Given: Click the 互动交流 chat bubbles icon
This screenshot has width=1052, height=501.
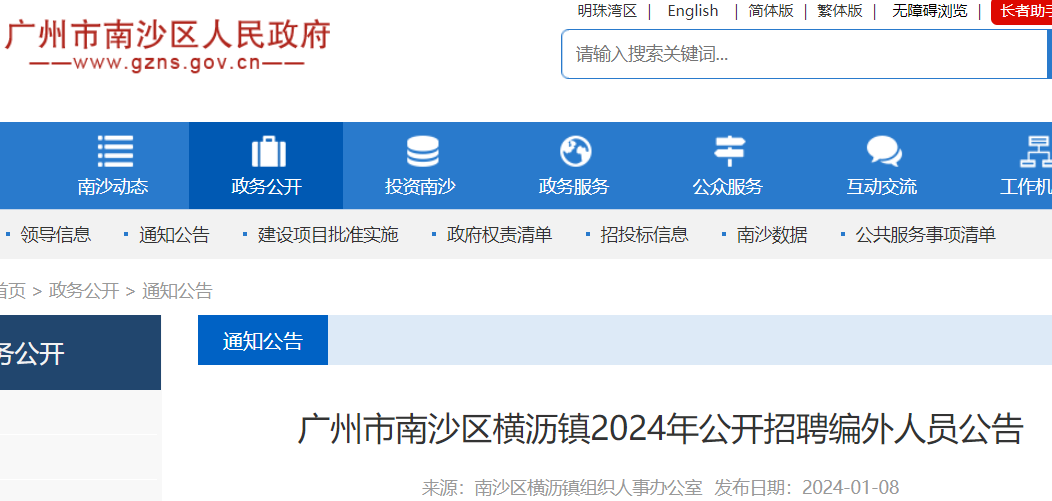Looking at the screenshot, I should pyautogui.click(x=883, y=151).
